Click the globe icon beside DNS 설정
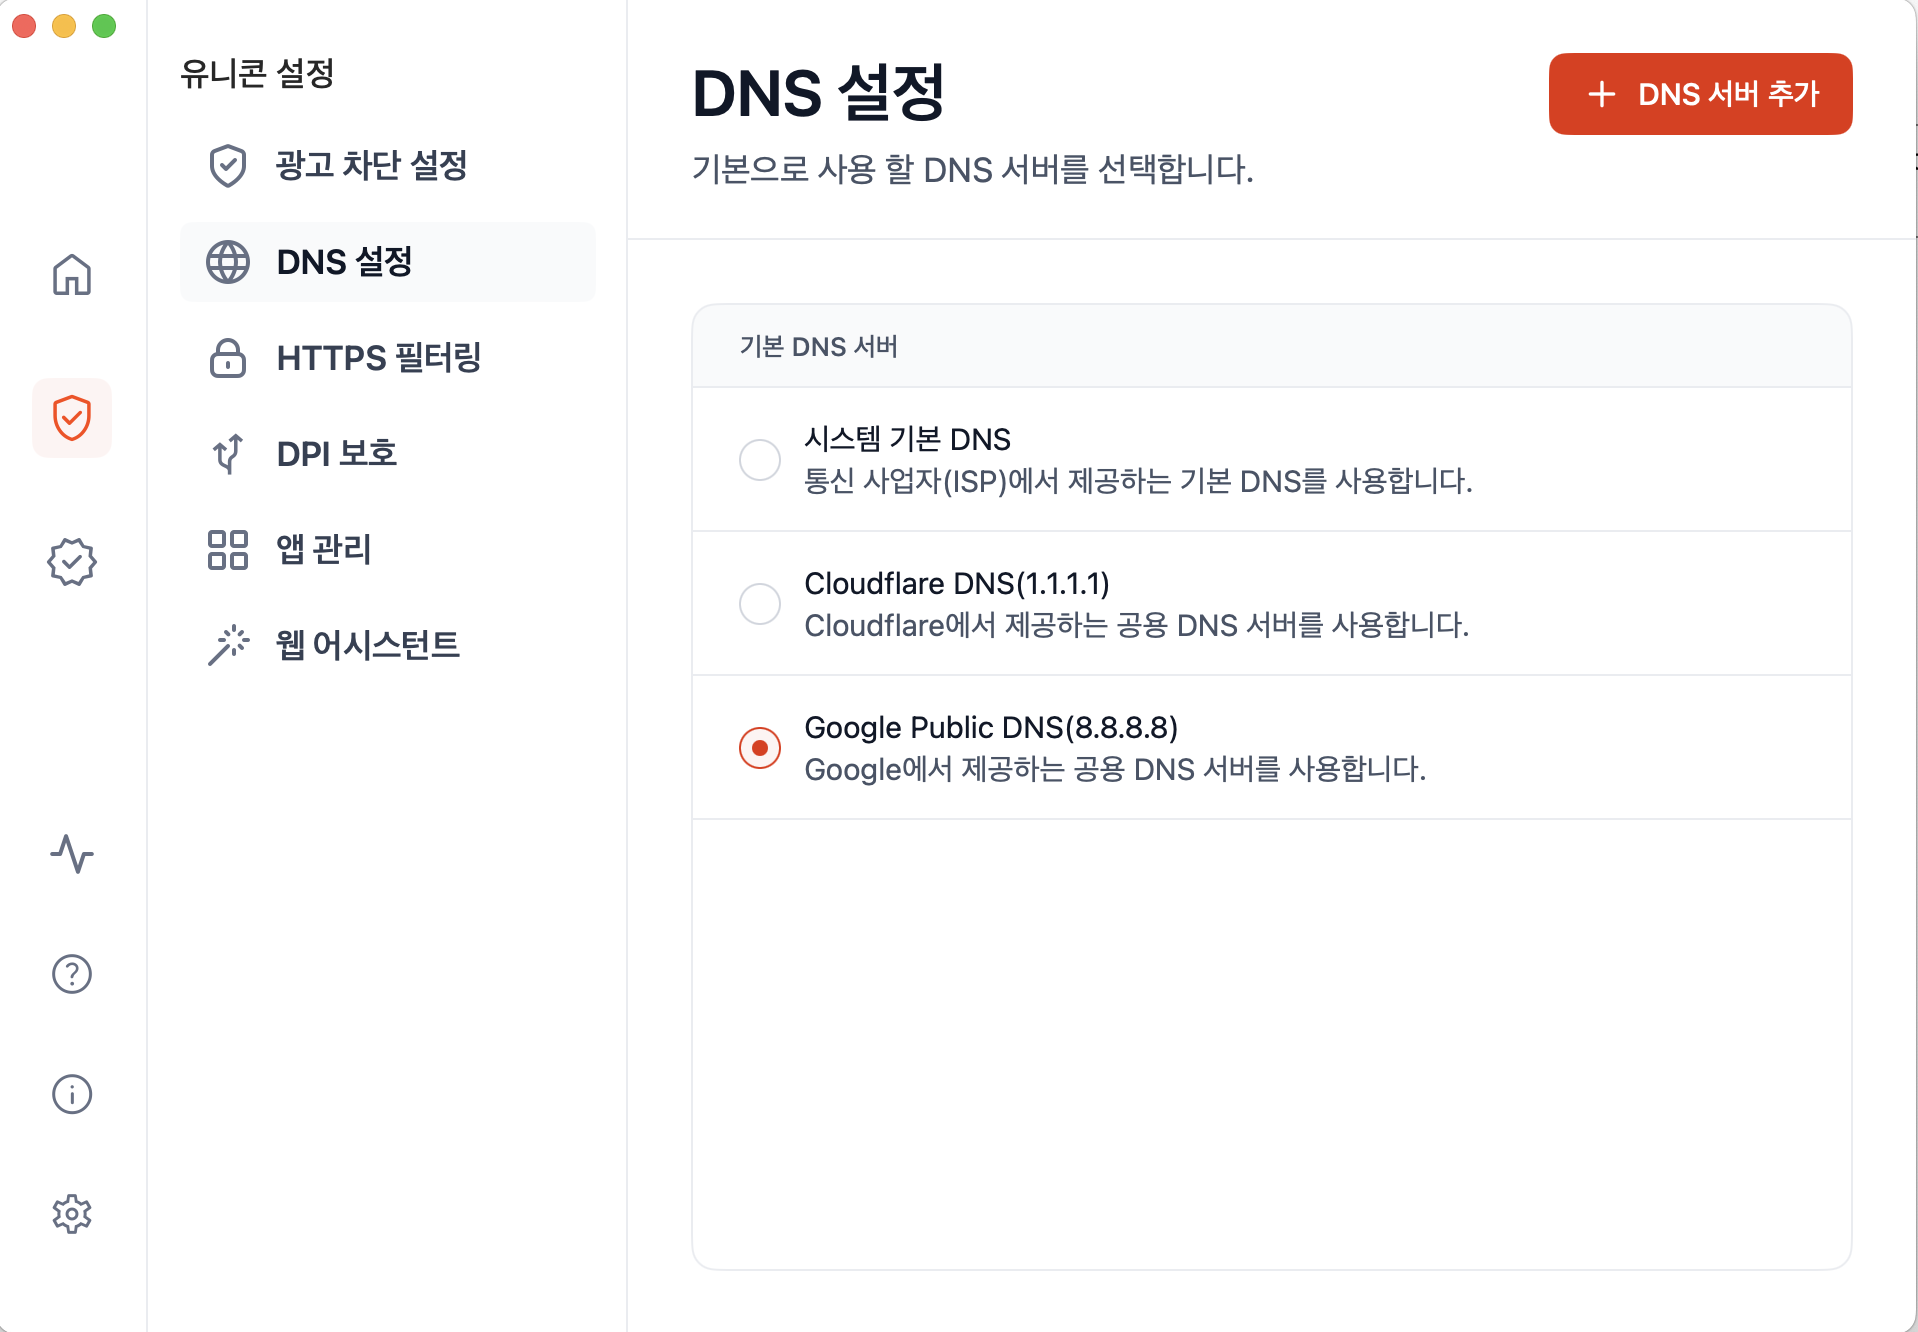Screen dimensions: 1918x1332 [228, 262]
